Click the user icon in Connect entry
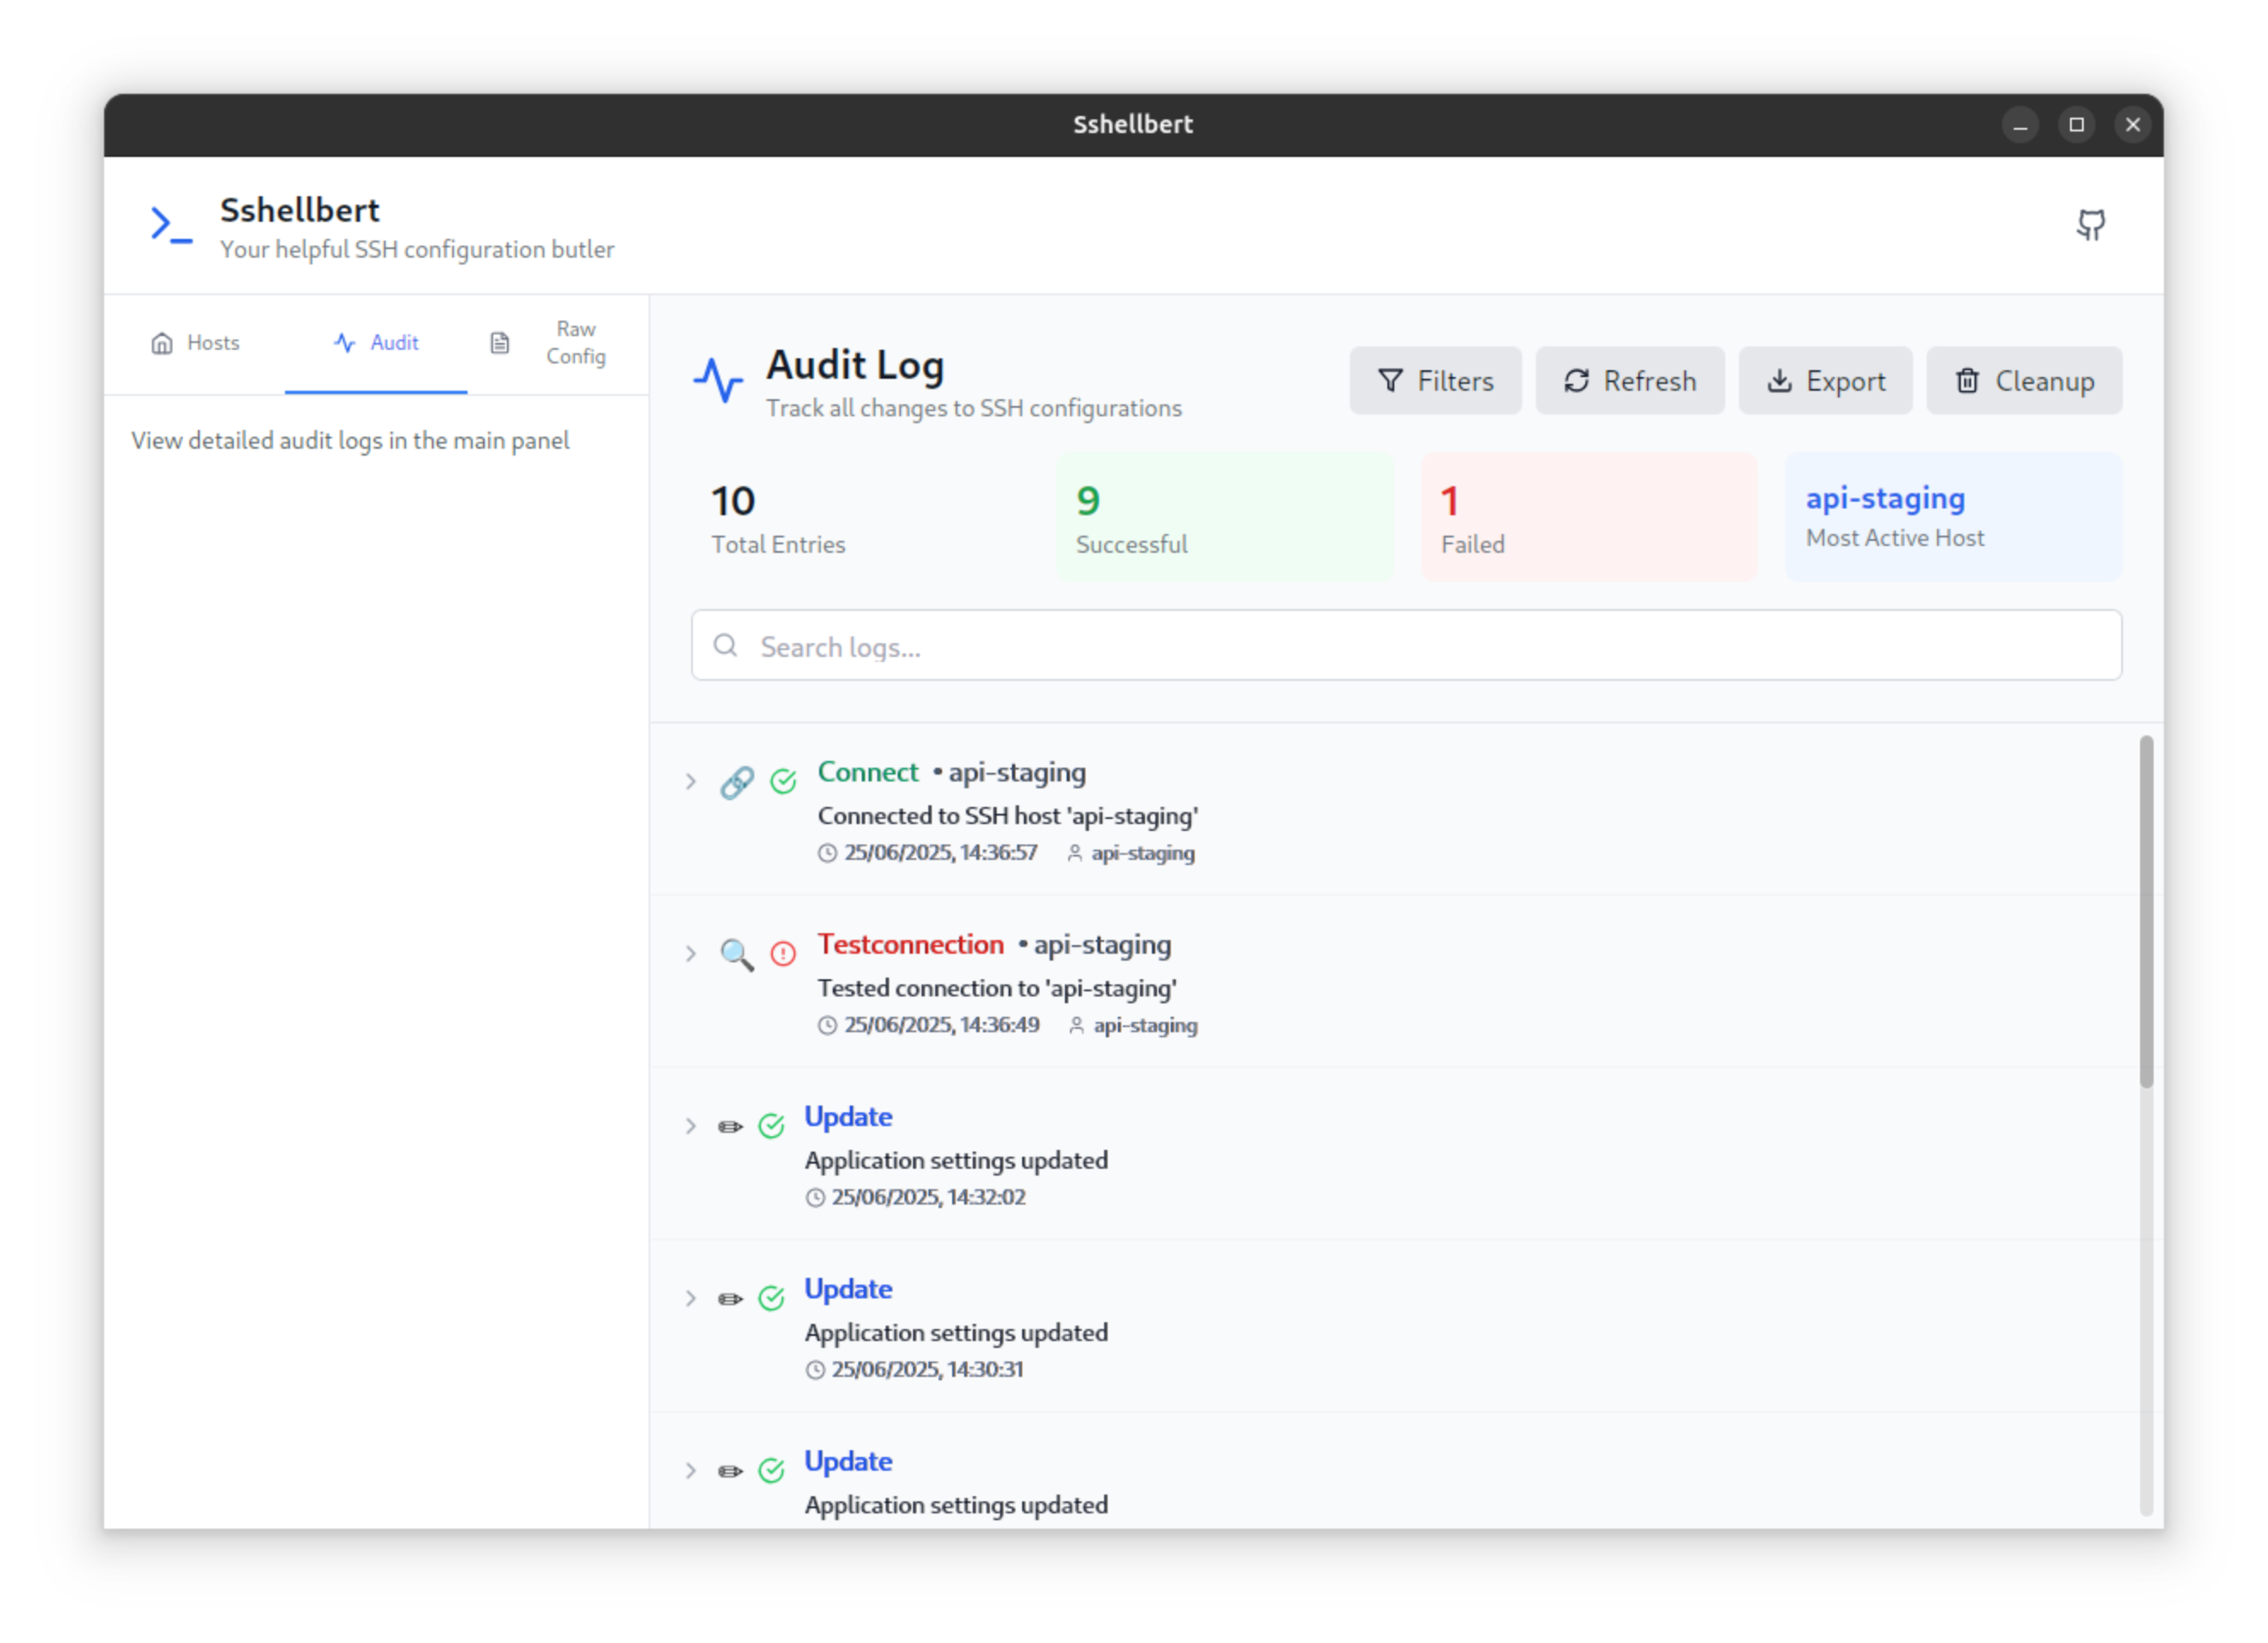The width and height of the screenshot is (2268, 1643). coord(1074,854)
